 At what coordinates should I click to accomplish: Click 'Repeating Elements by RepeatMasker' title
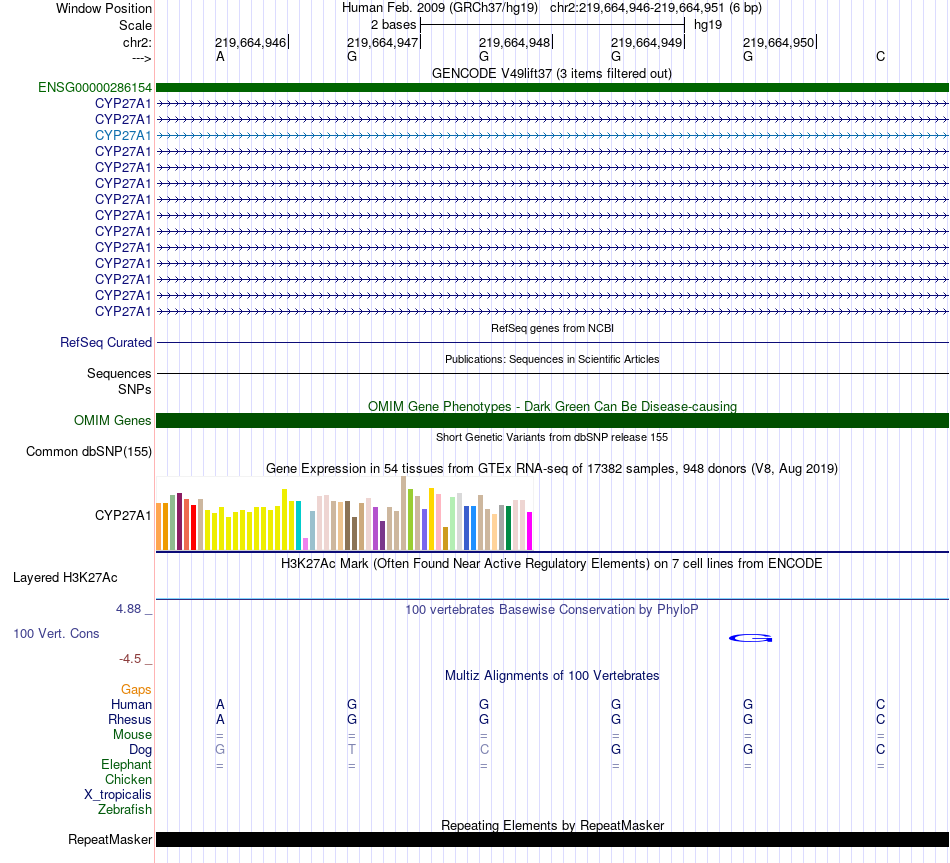[552, 825]
